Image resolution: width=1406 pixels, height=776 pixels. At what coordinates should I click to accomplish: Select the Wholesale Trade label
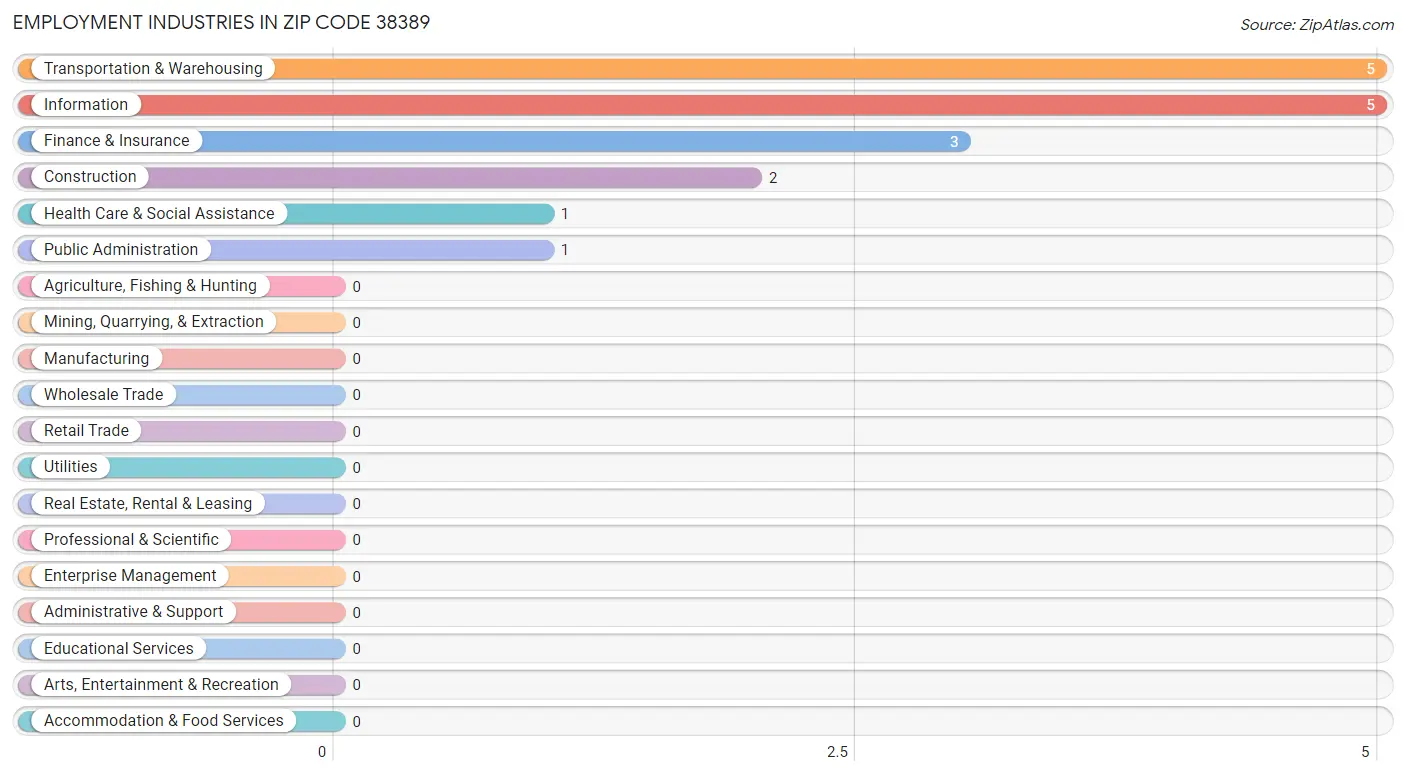pos(103,394)
